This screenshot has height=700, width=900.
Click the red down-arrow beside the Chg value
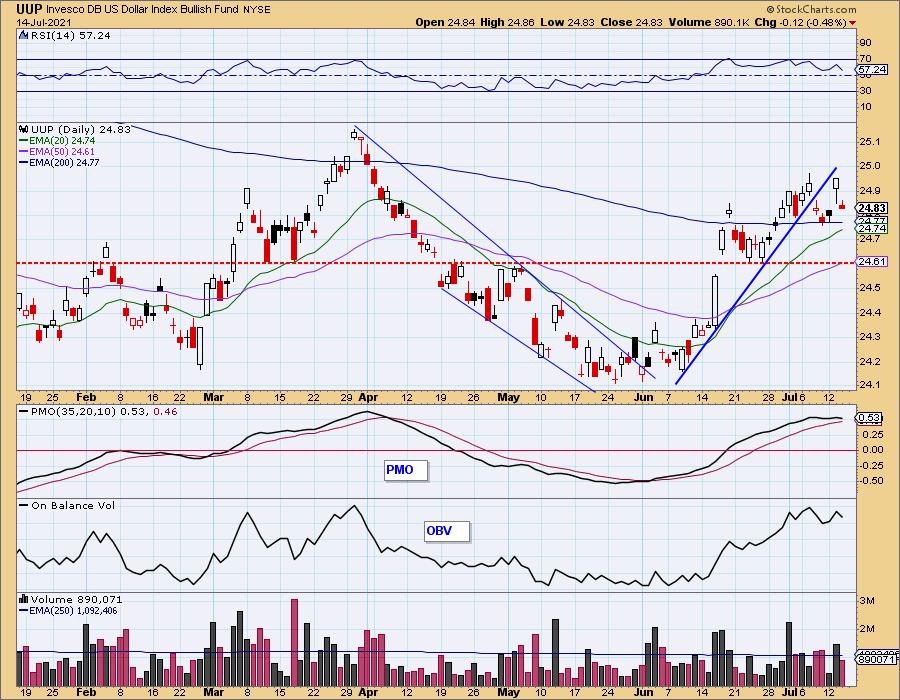pos(852,23)
